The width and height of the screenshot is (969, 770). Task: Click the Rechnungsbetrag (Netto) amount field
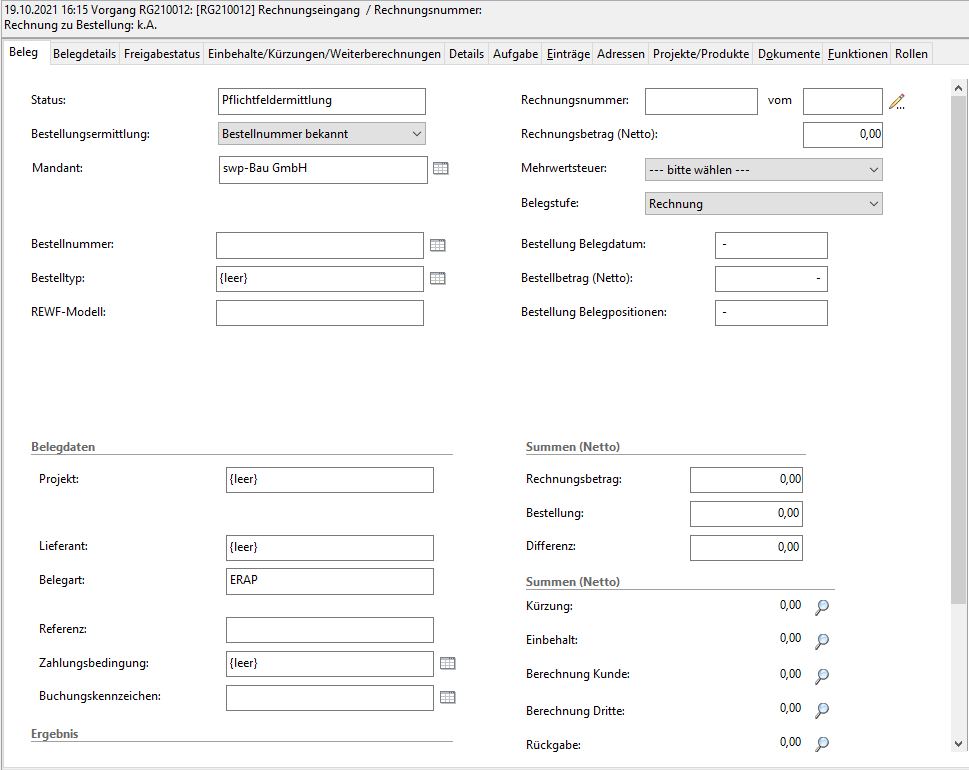click(843, 135)
